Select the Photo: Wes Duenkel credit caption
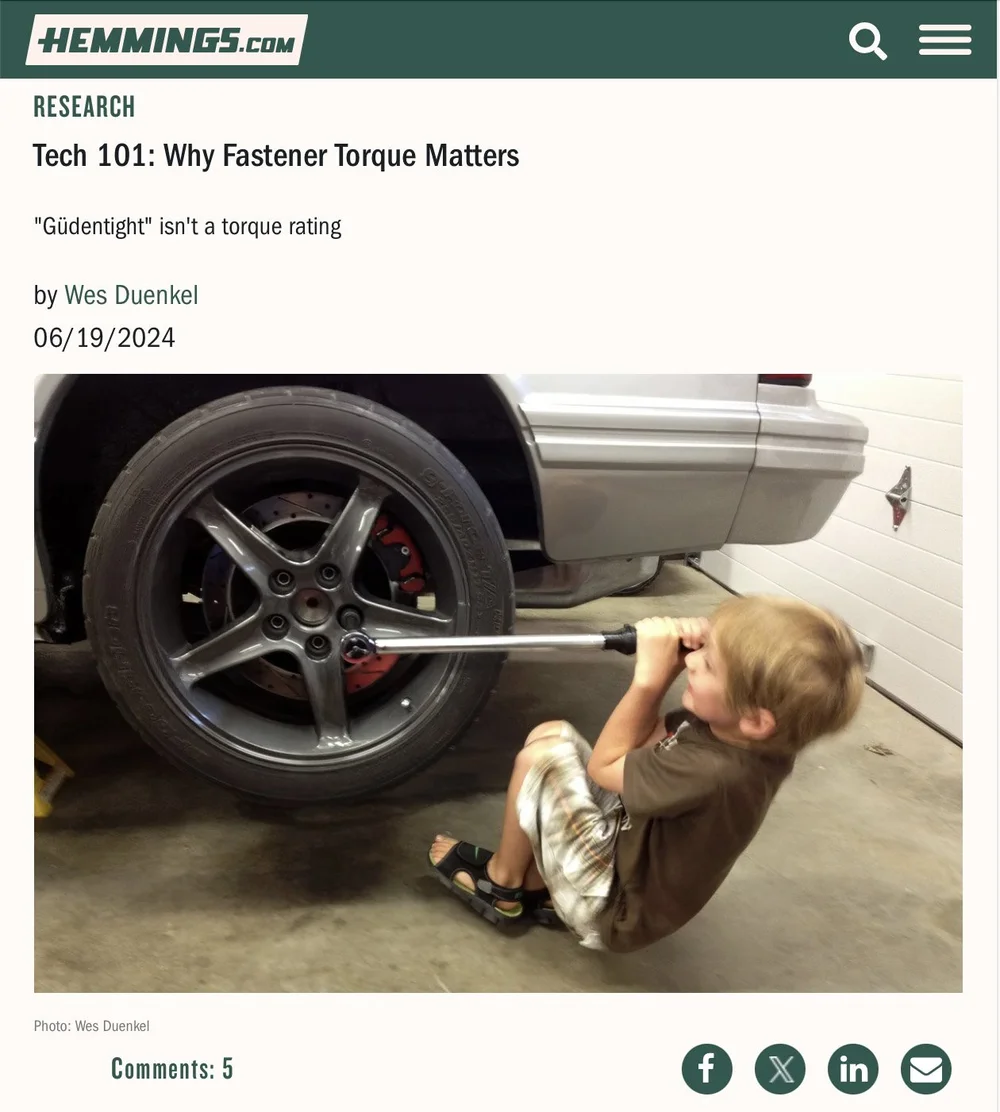1000x1112 pixels. 91,1026
